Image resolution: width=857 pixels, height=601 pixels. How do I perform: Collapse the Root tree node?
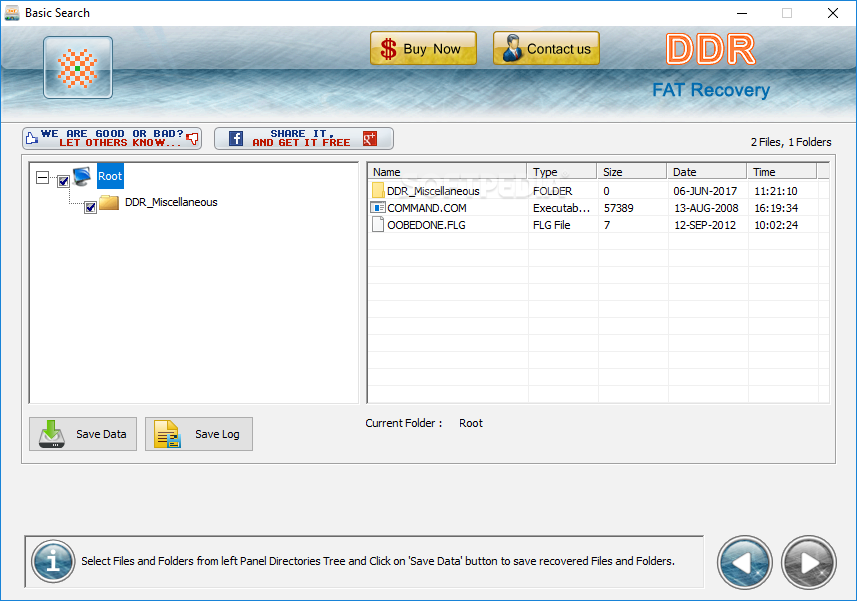(42, 178)
